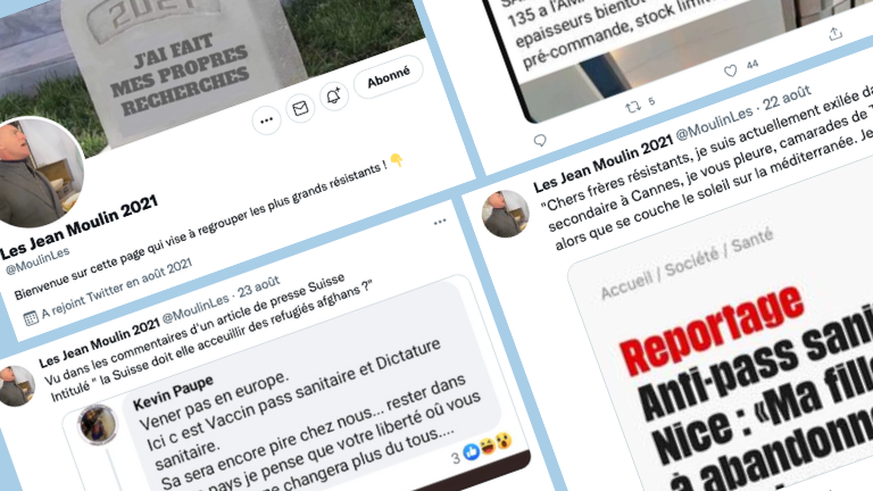Click the Kevin Paupe commenter name
Image resolution: width=873 pixels, height=491 pixels.
tap(173, 392)
